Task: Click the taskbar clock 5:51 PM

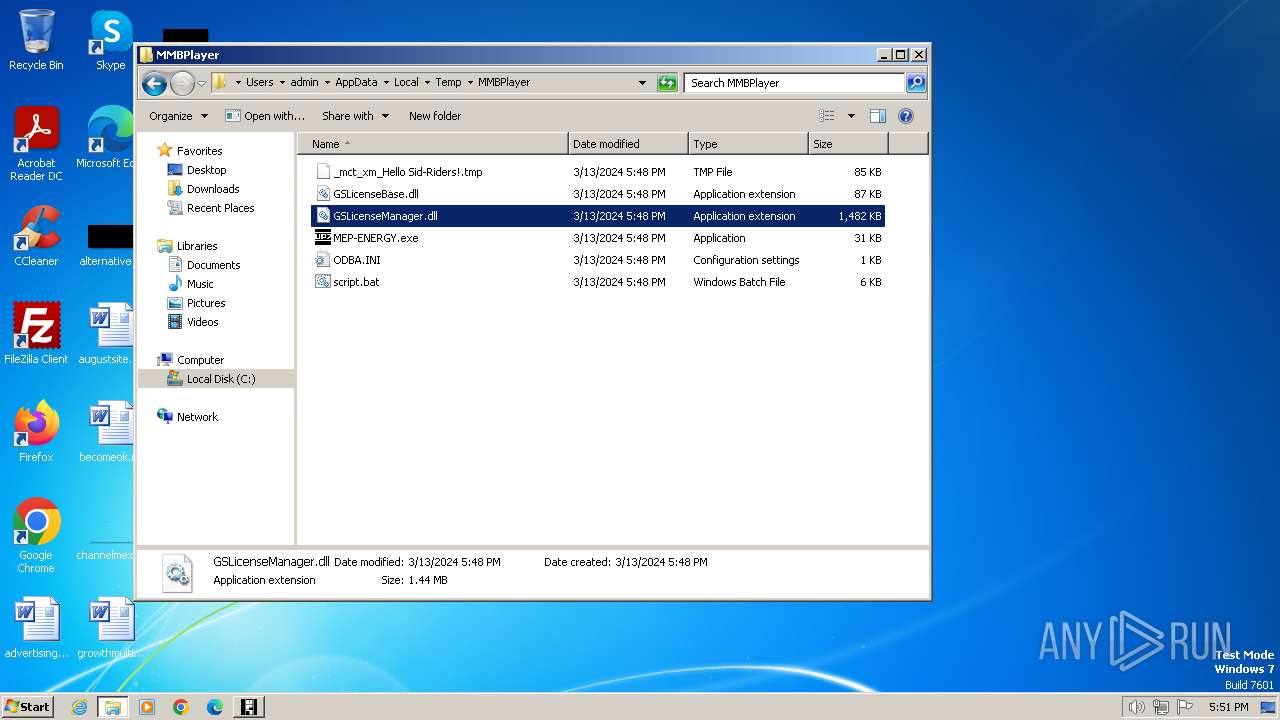Action: tap(1228, 707)
